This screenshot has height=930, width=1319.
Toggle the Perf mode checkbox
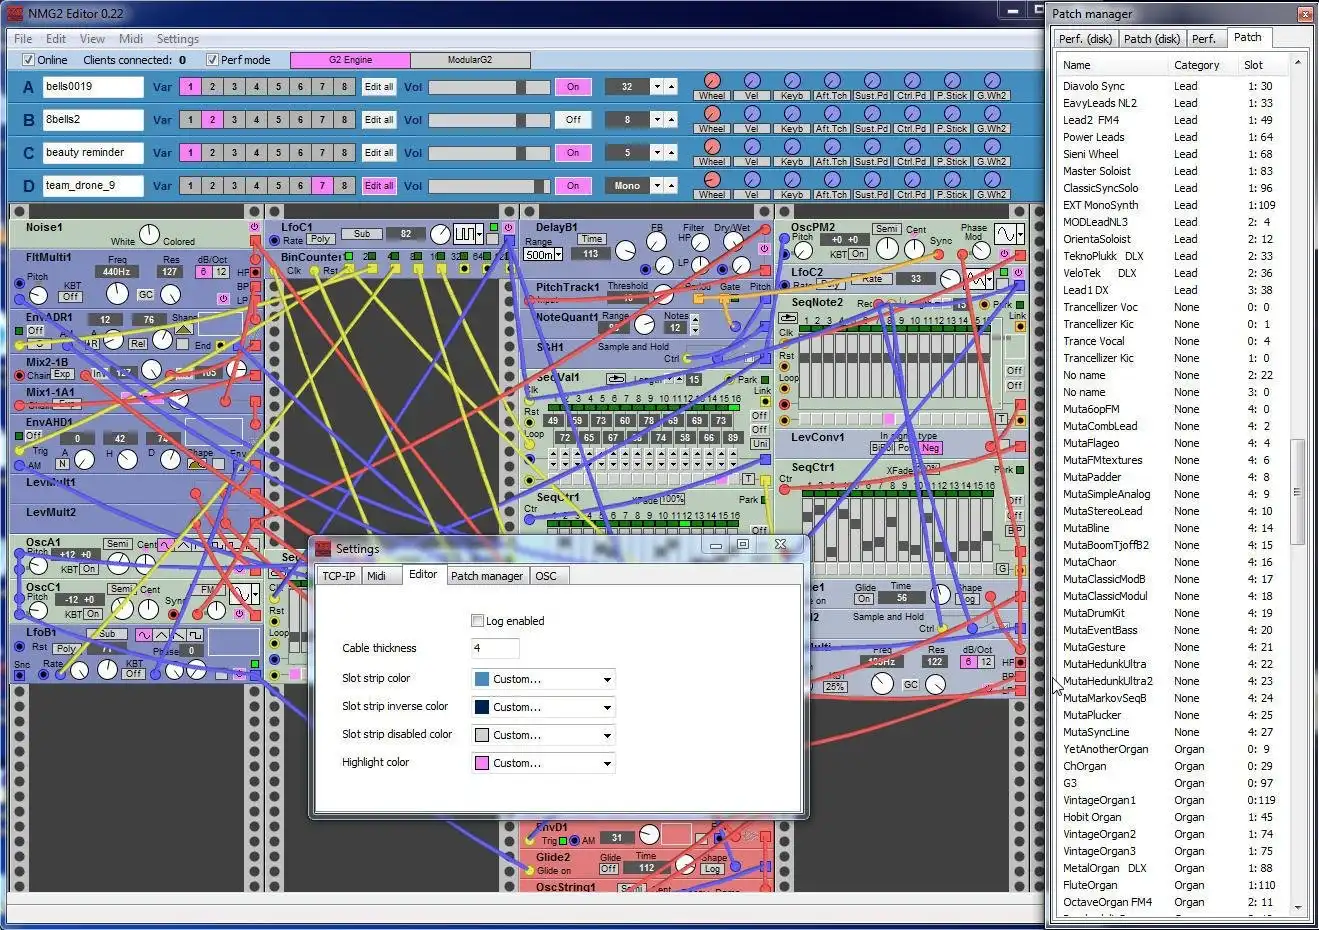(x=212, y=60)
